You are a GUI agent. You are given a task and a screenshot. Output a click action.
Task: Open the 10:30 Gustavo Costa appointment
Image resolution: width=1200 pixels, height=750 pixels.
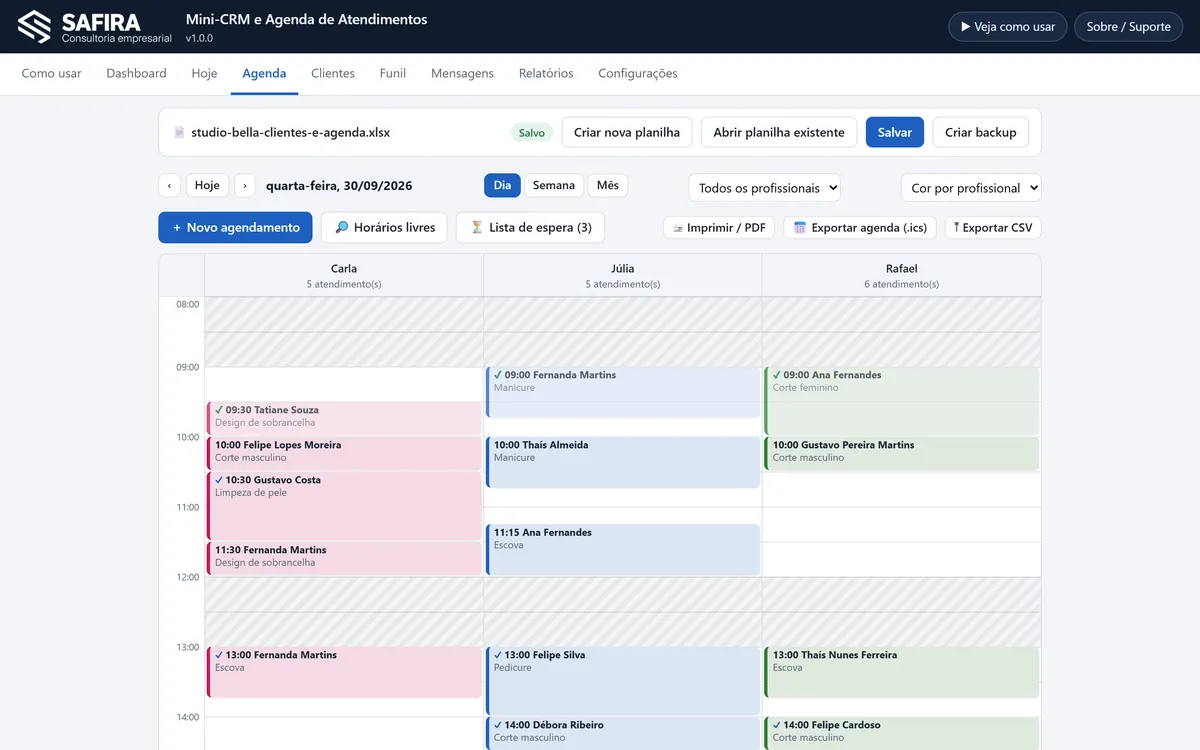[x=344, y=506]
